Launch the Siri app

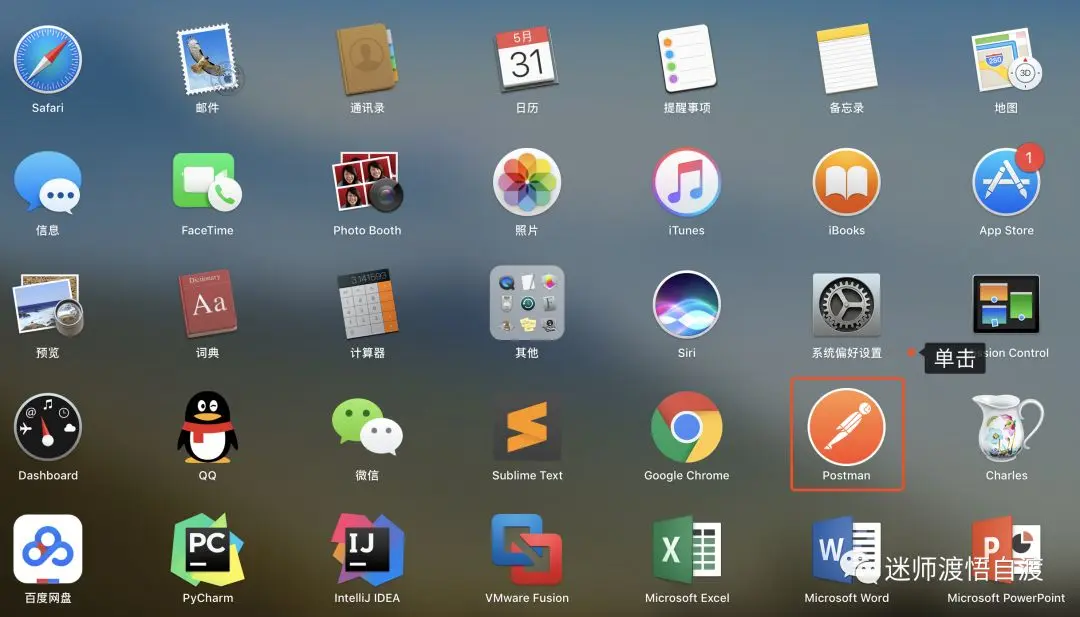(687, 305)
